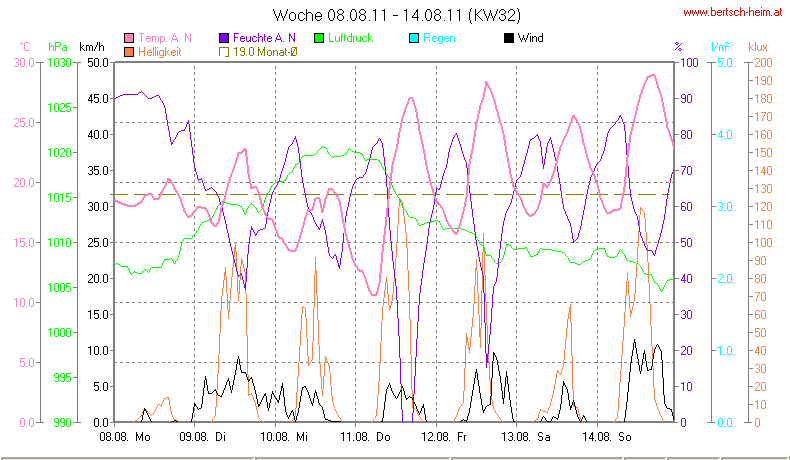Screen dimensions: 790x460
Task: Click the chart title Woche 08.08.11 - 14.08.11 (KW32)
Action: click(397, 15)
